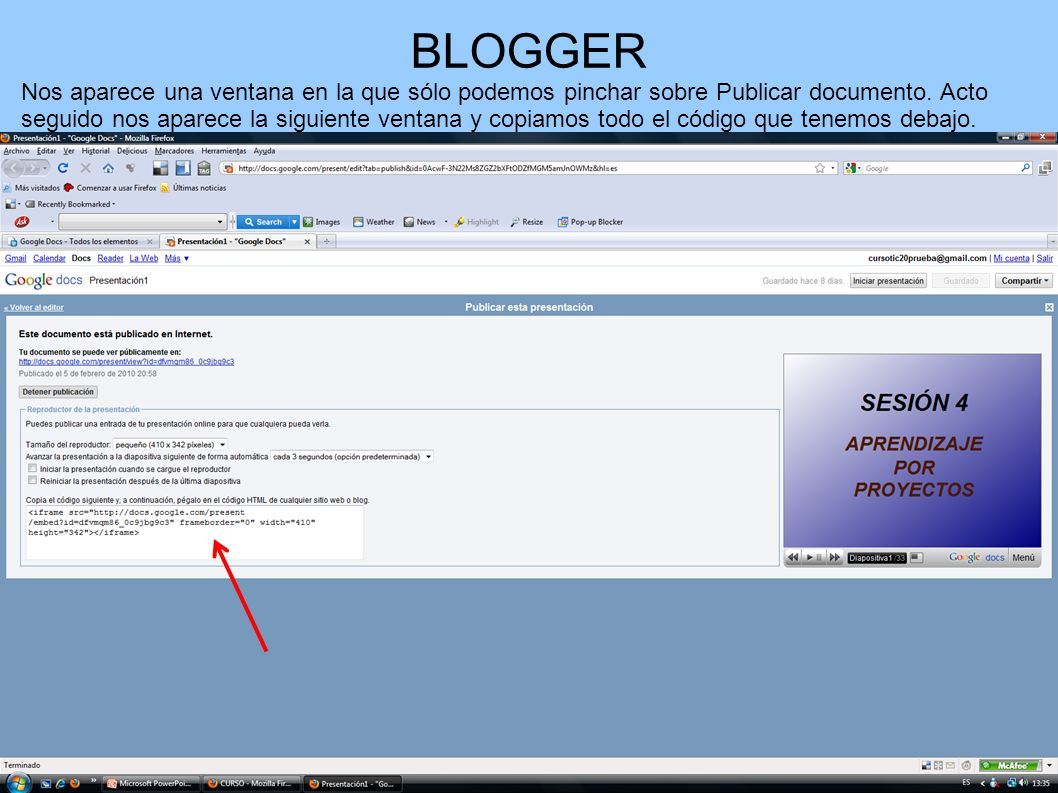Check Iniciar la presentación cuando se cargue
Viewport: 1058px width, 793px height.
click(32, 468)
